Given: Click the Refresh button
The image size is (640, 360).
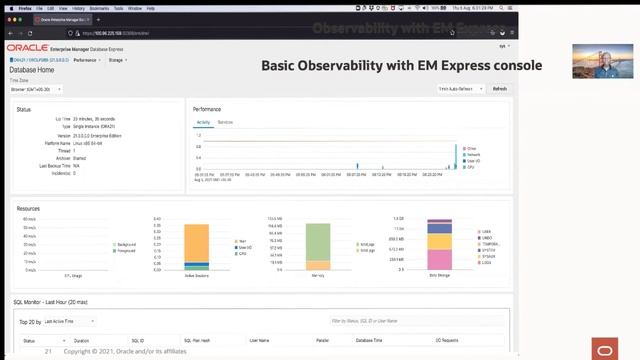Looking at the screenshot, I should point(500,89).
